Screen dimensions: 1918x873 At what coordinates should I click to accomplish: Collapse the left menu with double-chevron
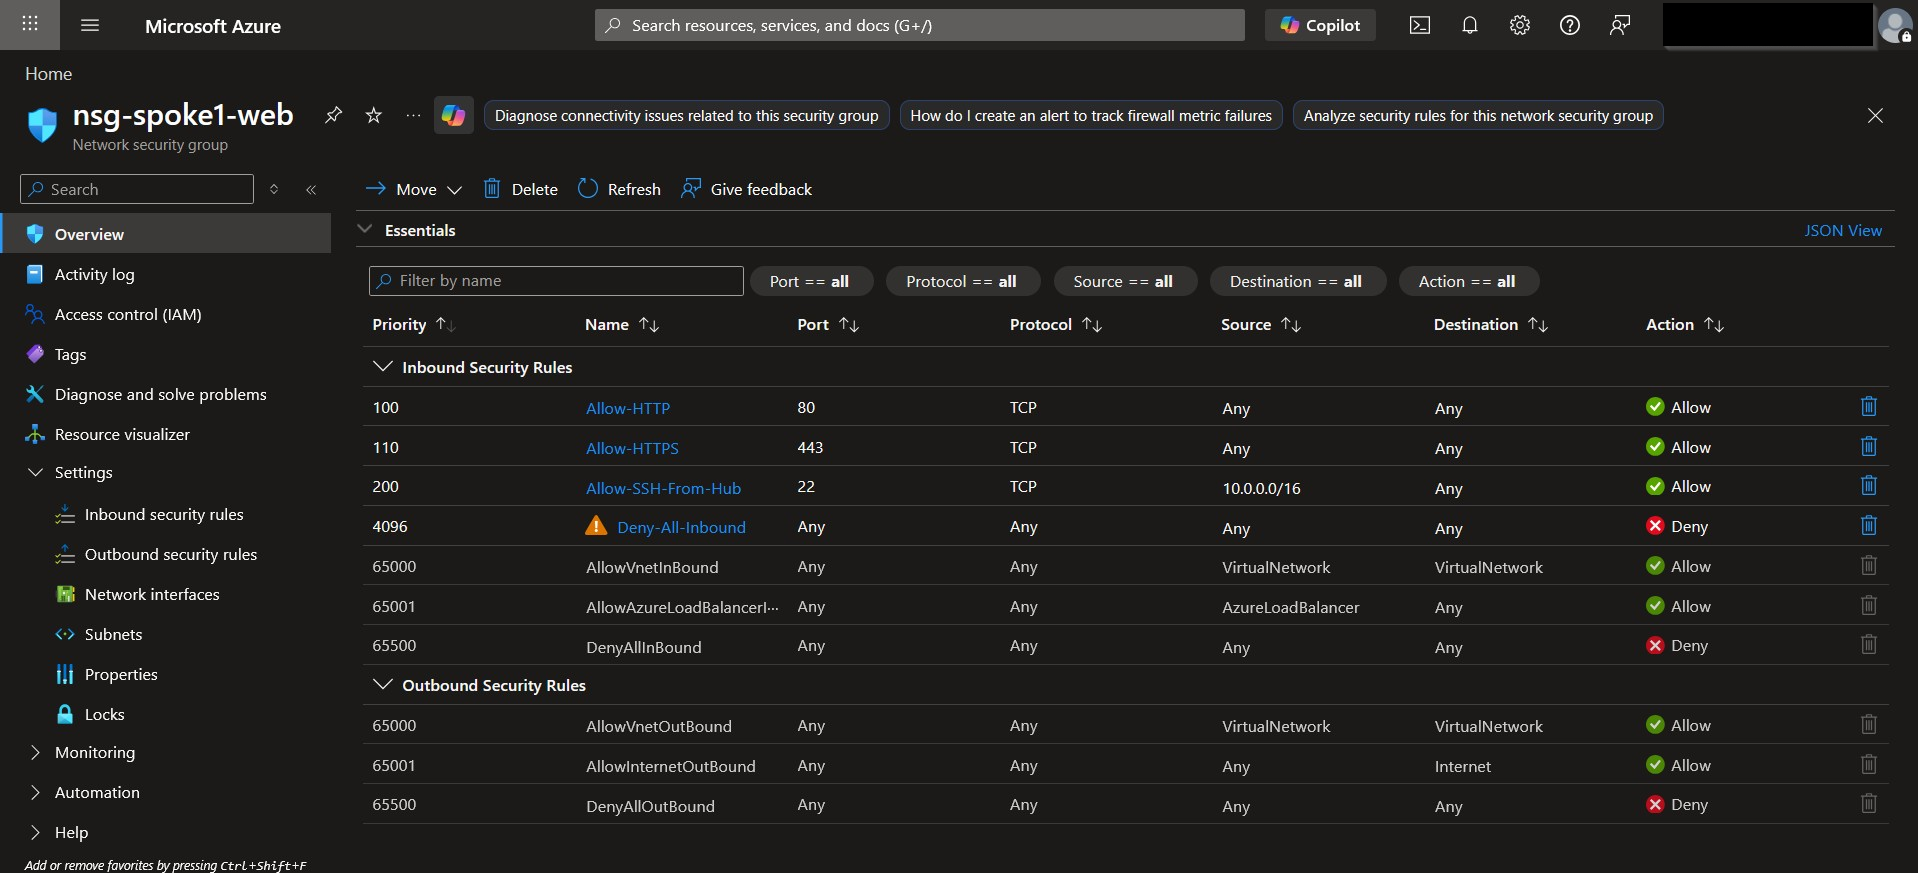311,189
